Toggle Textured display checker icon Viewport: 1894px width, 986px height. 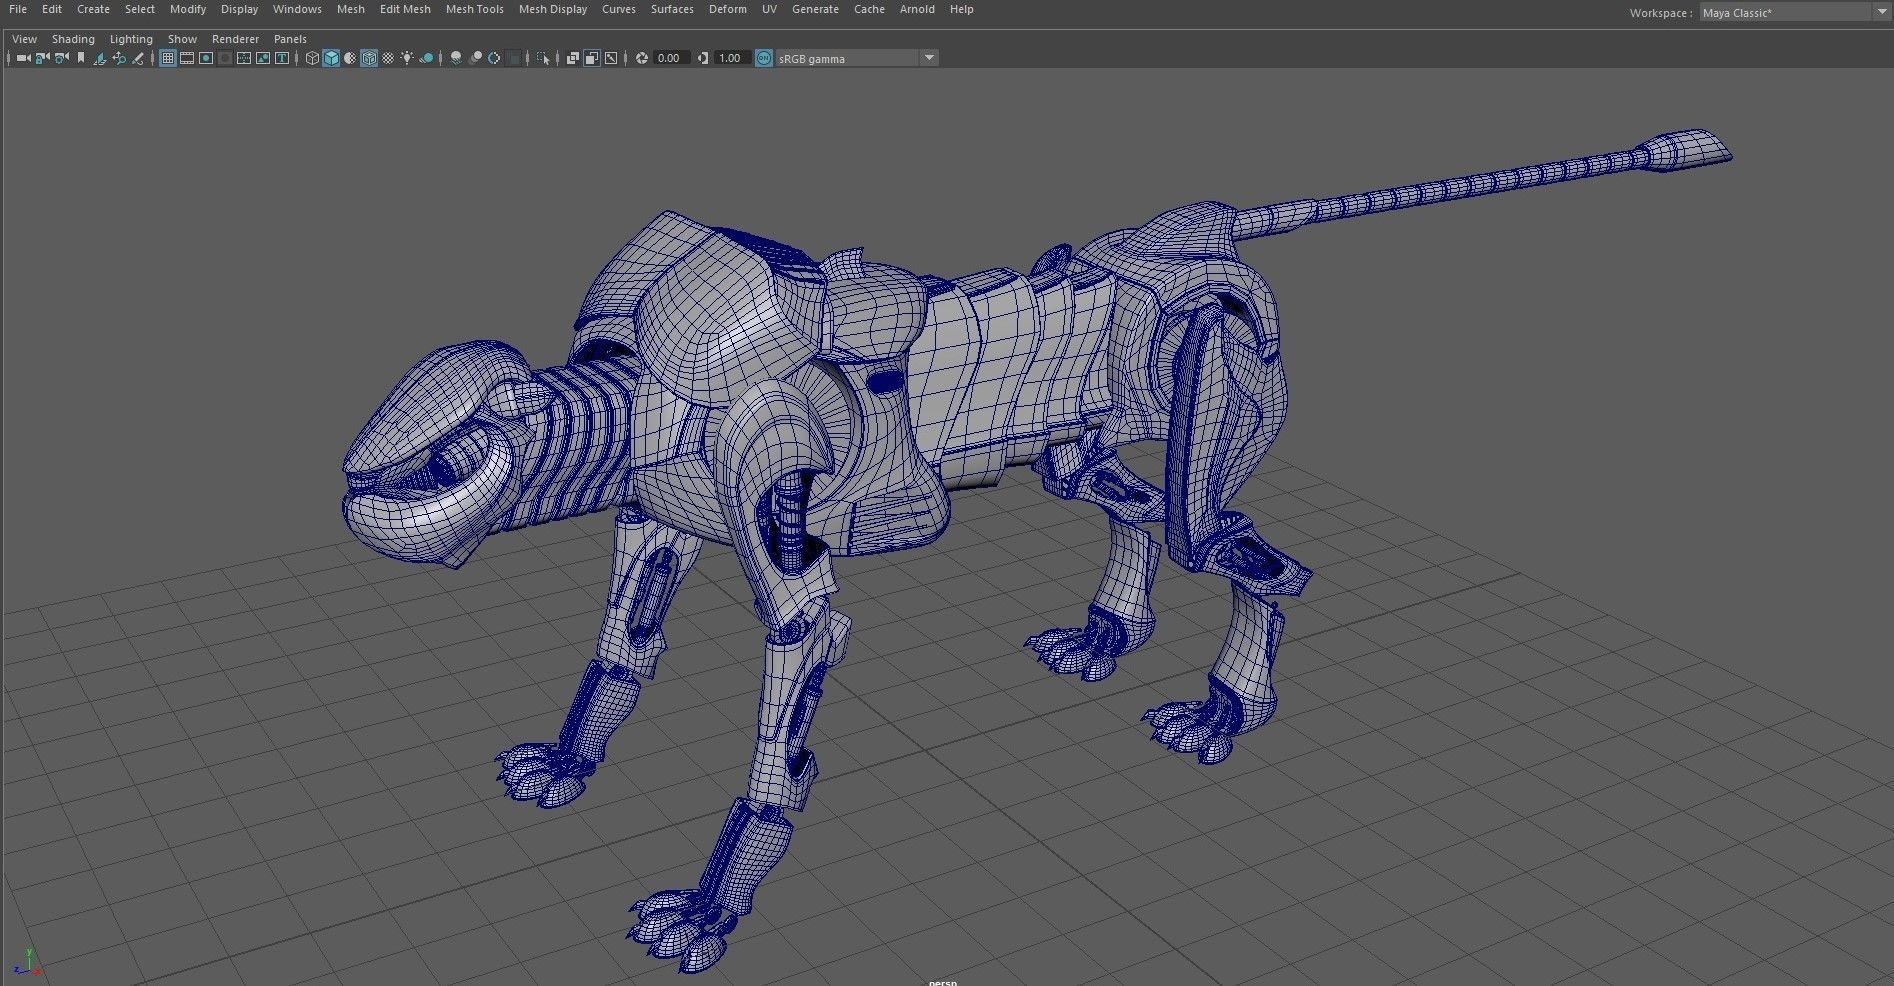(x=388, y=58)
